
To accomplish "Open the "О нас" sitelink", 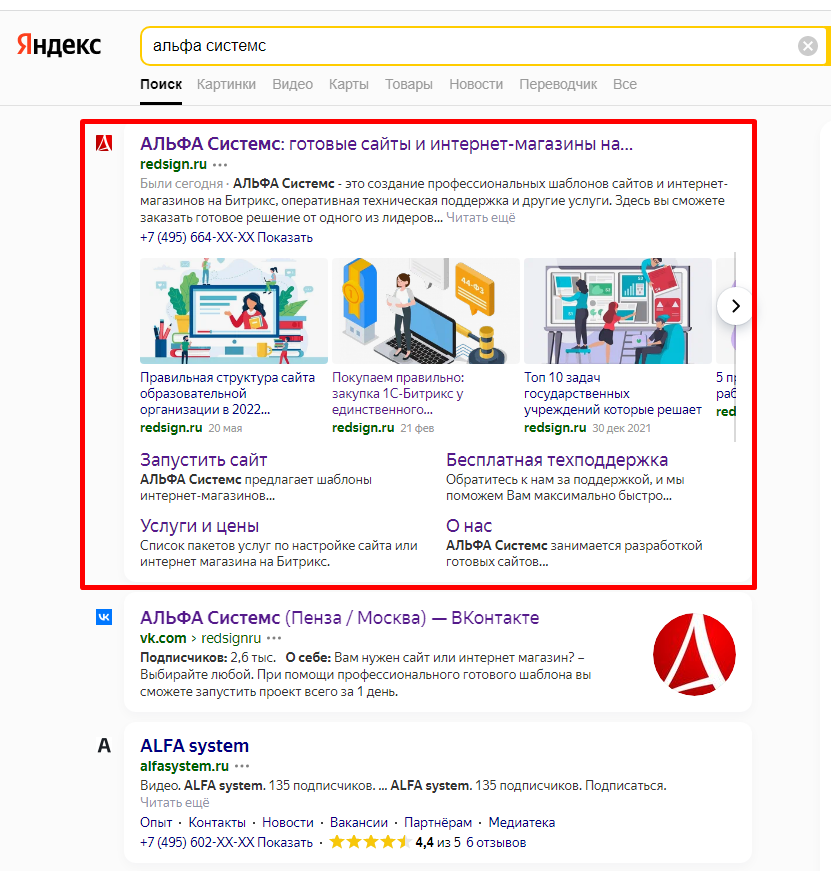I will [469, 525].
